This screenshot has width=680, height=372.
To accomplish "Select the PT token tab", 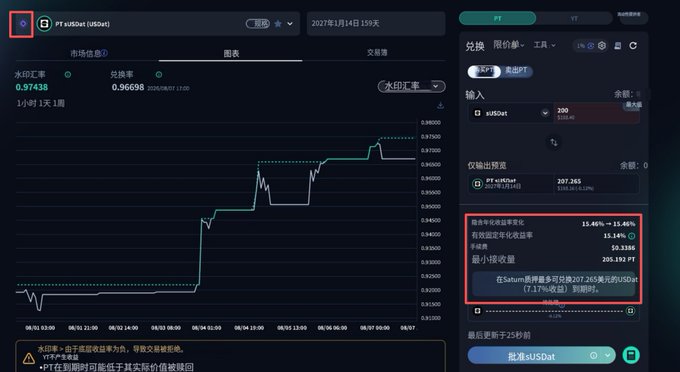I will pyautogui.click(x=497, y=19).
